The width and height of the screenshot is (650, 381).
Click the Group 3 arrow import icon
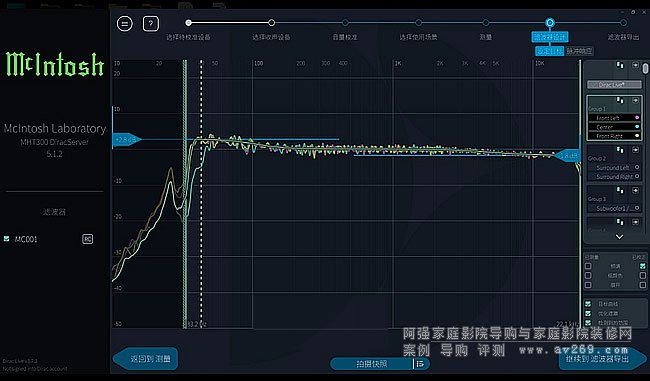pyautogui.click(x=635, y=190)
